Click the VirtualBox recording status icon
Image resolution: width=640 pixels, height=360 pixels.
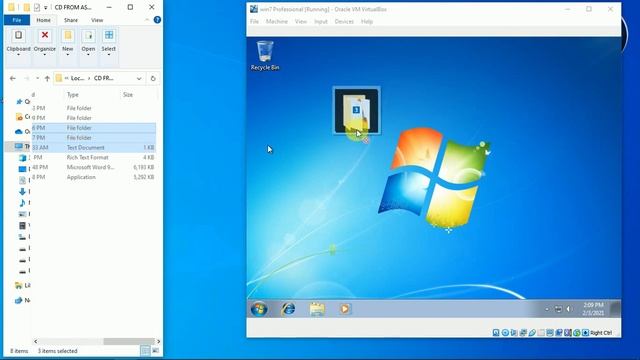tap(559, 333)
